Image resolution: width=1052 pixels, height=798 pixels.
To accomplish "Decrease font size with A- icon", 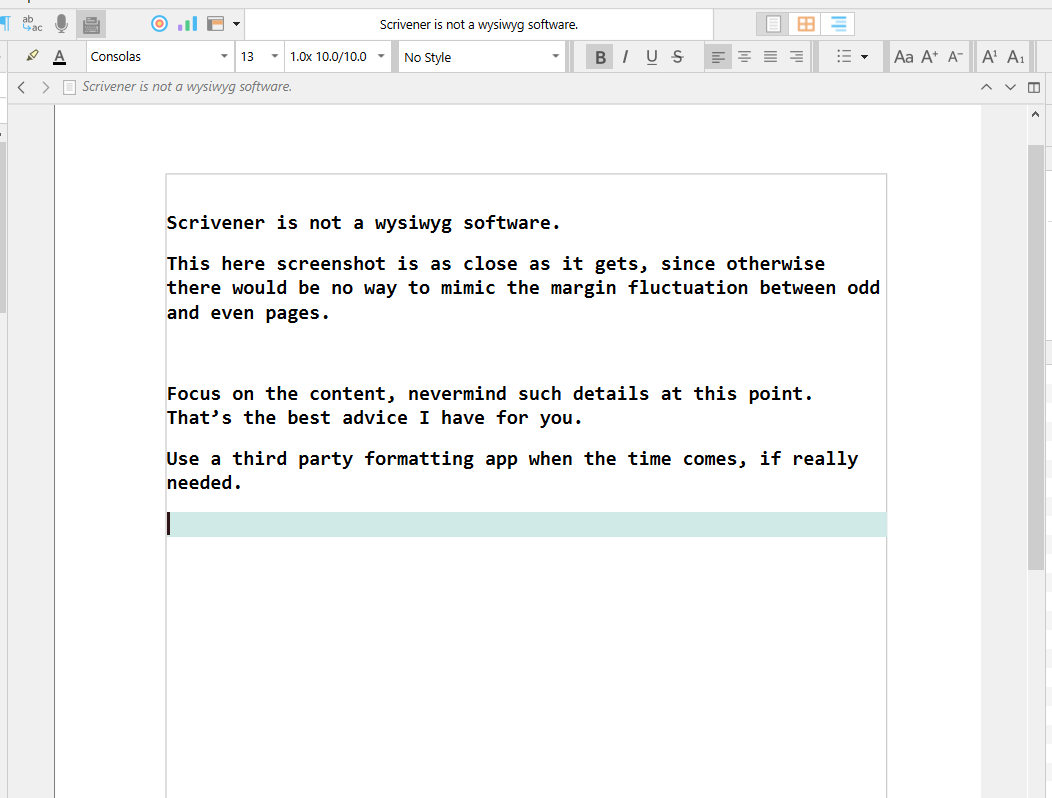I will (x=955, y=57).
